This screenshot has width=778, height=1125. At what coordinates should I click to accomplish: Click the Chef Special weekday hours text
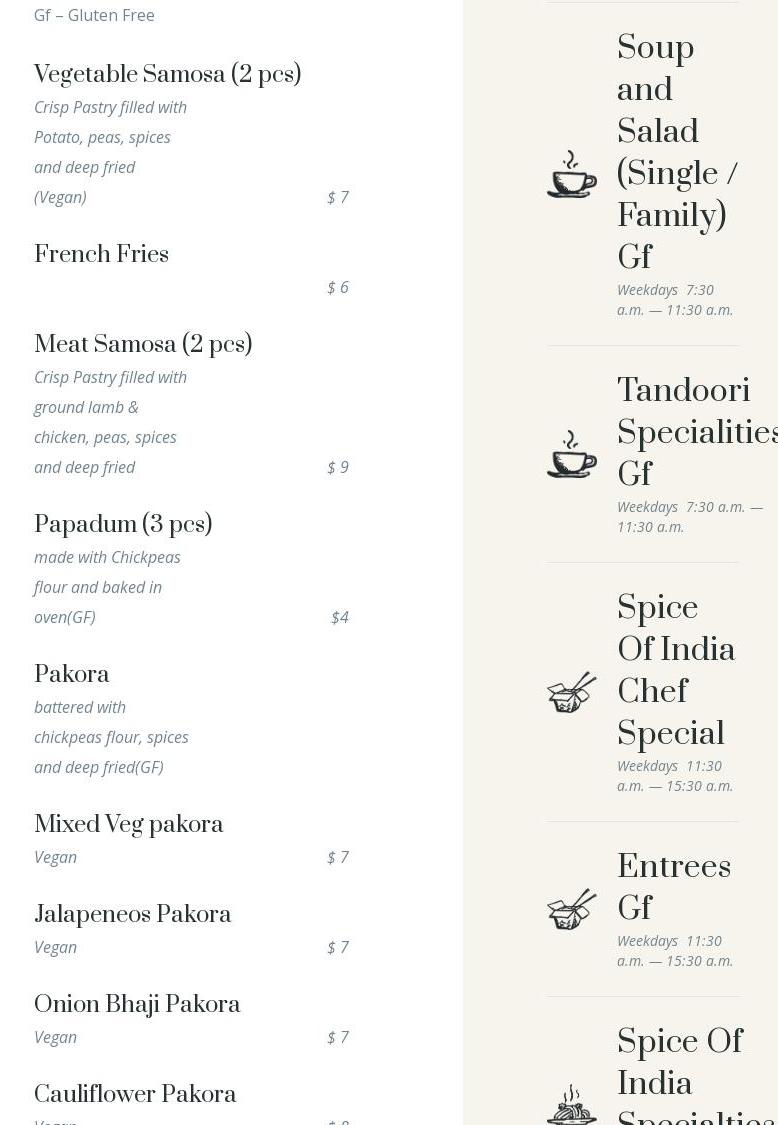pos(675,776)
